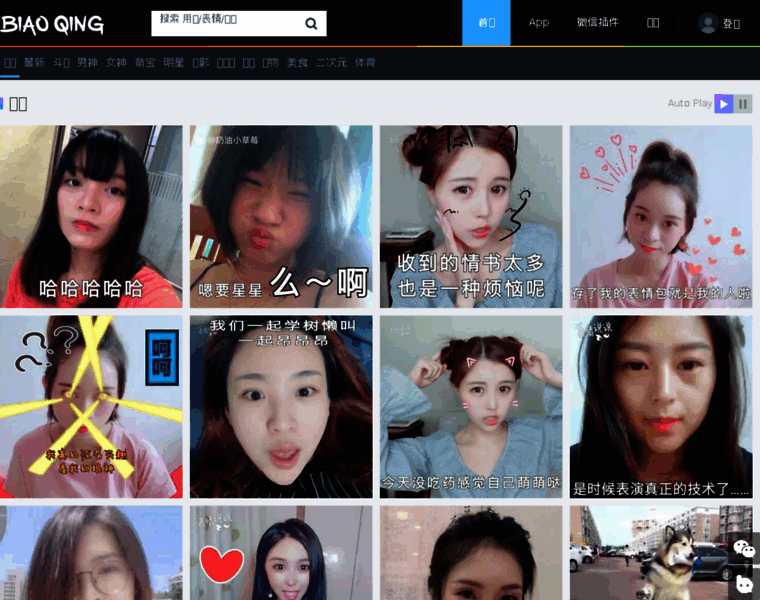Click the BIAO QING site logo

52,24
